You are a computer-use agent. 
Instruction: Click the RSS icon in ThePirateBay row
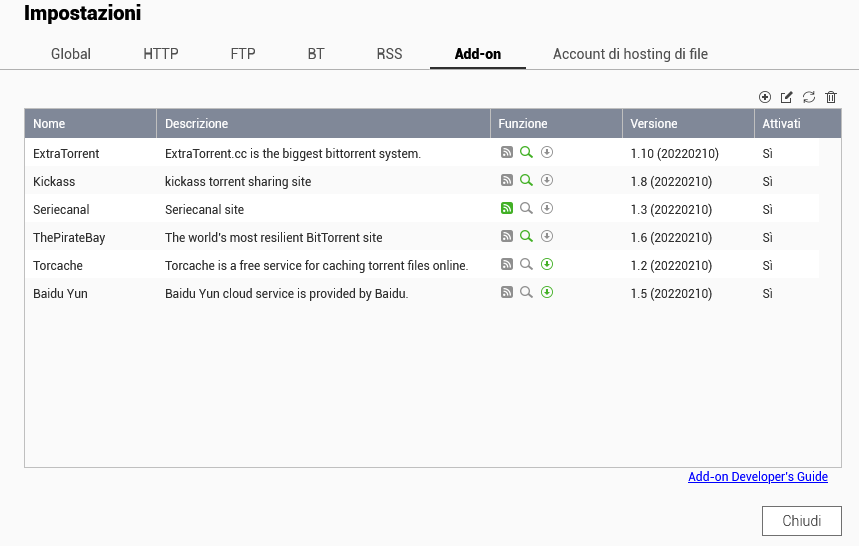507,237
